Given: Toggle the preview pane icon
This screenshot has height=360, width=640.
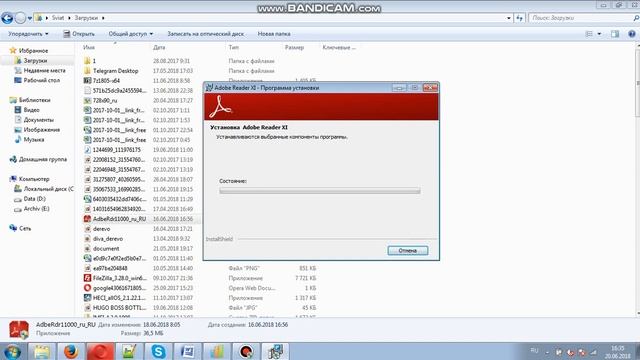Looking at the screenshot, I should click(x=615, y=34).
